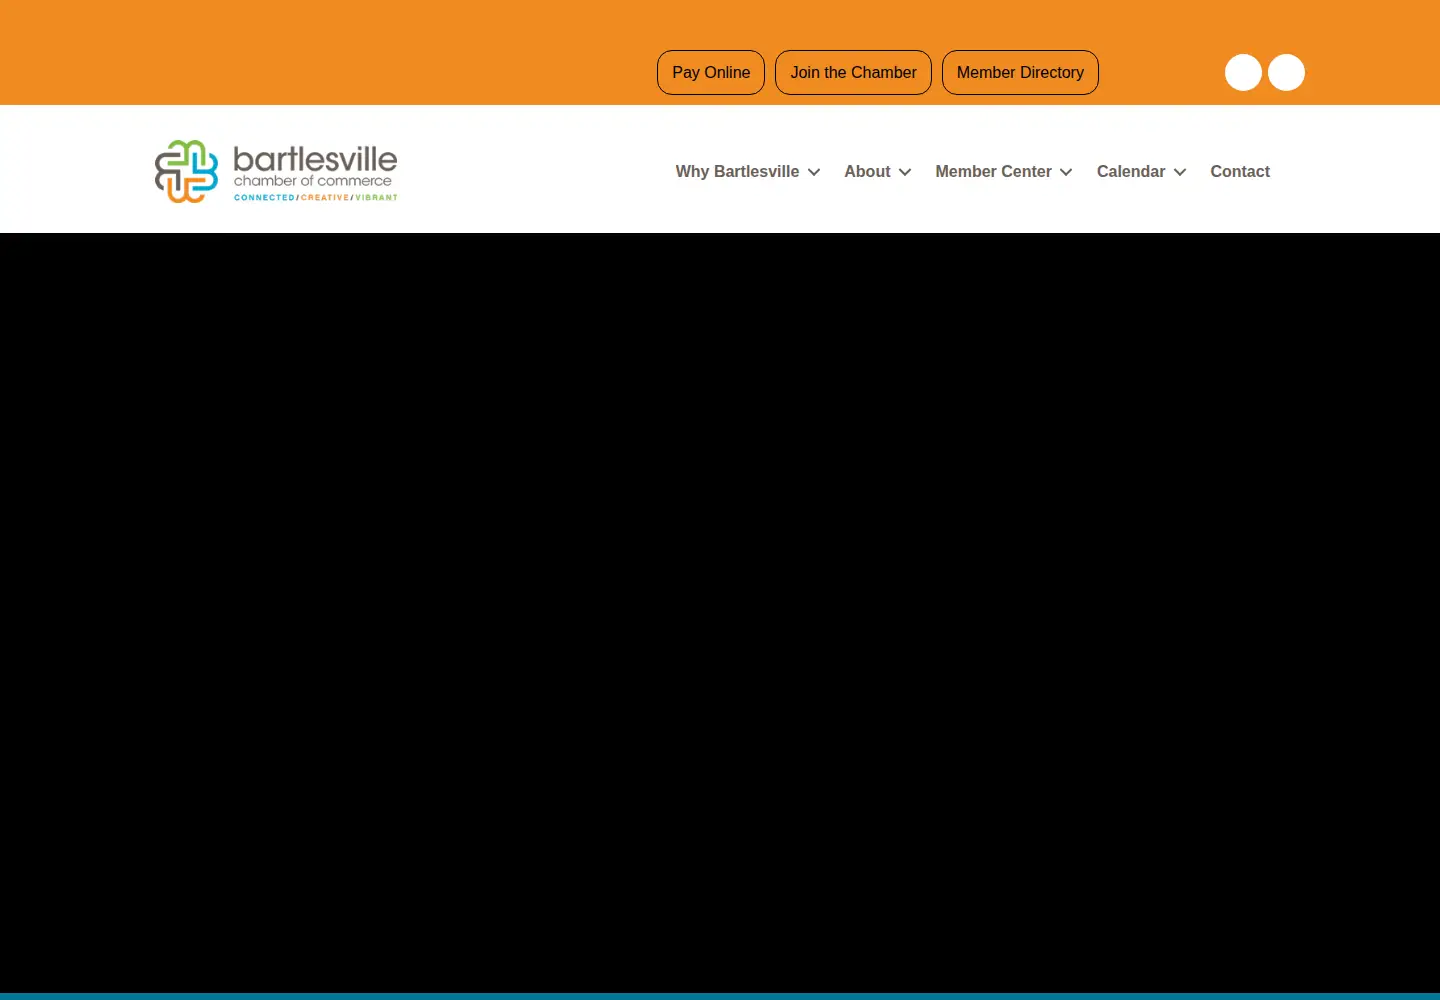Click the left white circular social icon
Viewport: 1440px width, 1000px height.
1243,72
